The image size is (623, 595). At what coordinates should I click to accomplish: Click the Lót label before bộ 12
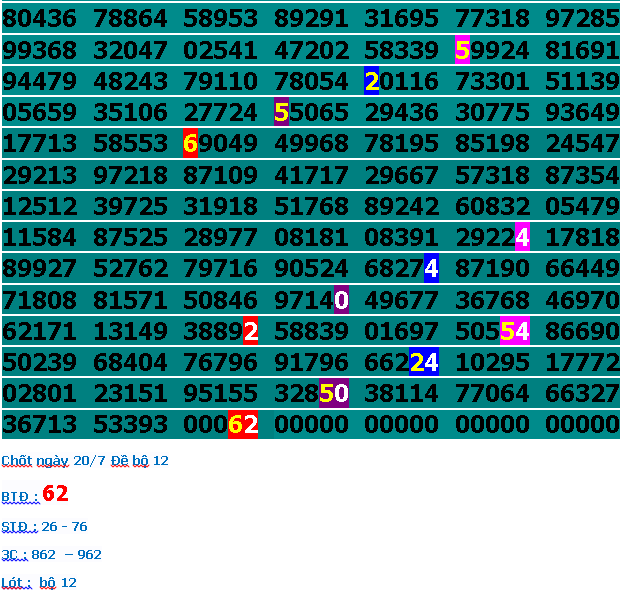click(16, 582)
